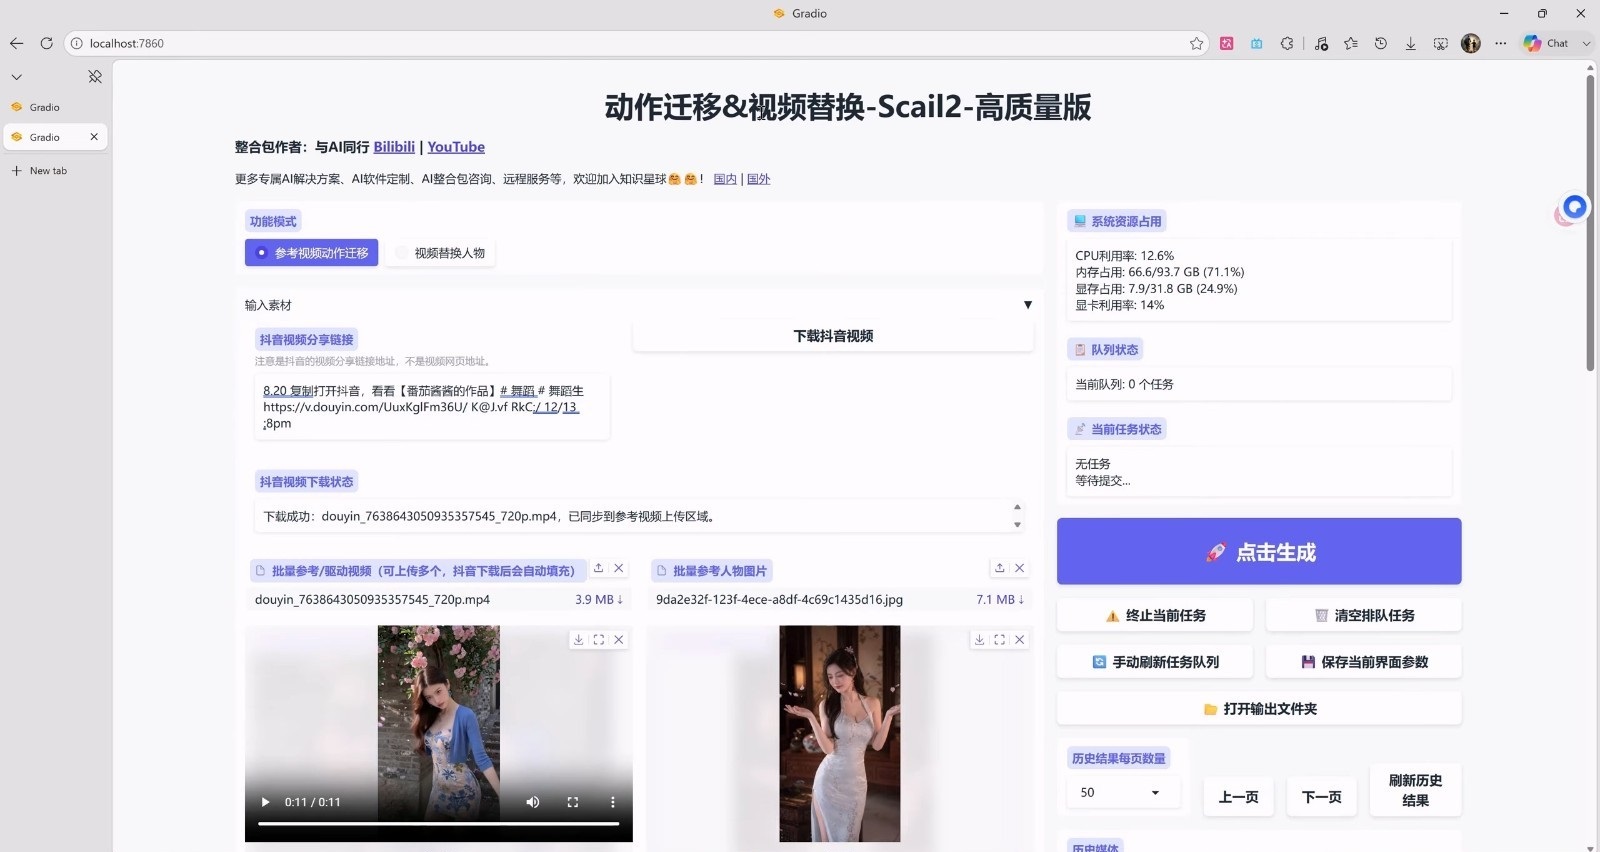Screen dimensions: 1600x852
Task: Seek on the video progress bar
Action: 439,824
